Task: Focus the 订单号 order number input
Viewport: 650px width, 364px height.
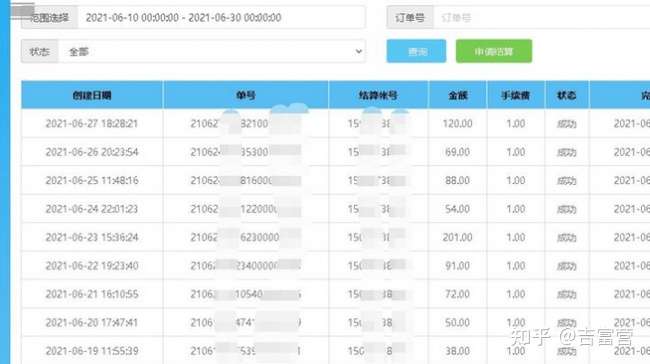Action: 541,17
